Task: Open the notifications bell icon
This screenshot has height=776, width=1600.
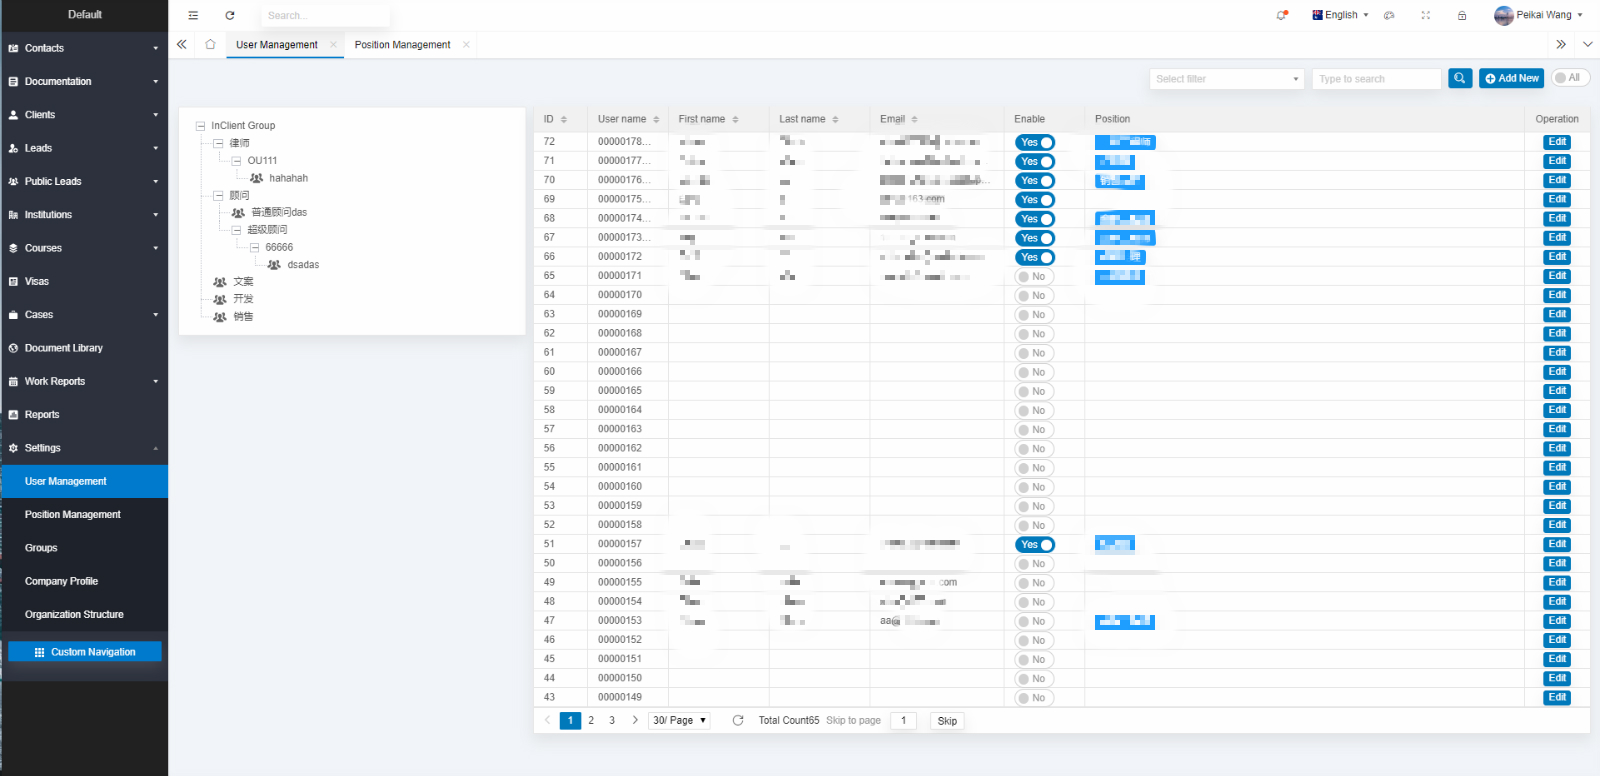Action: pyautogui.click(x=1282, y=15)
